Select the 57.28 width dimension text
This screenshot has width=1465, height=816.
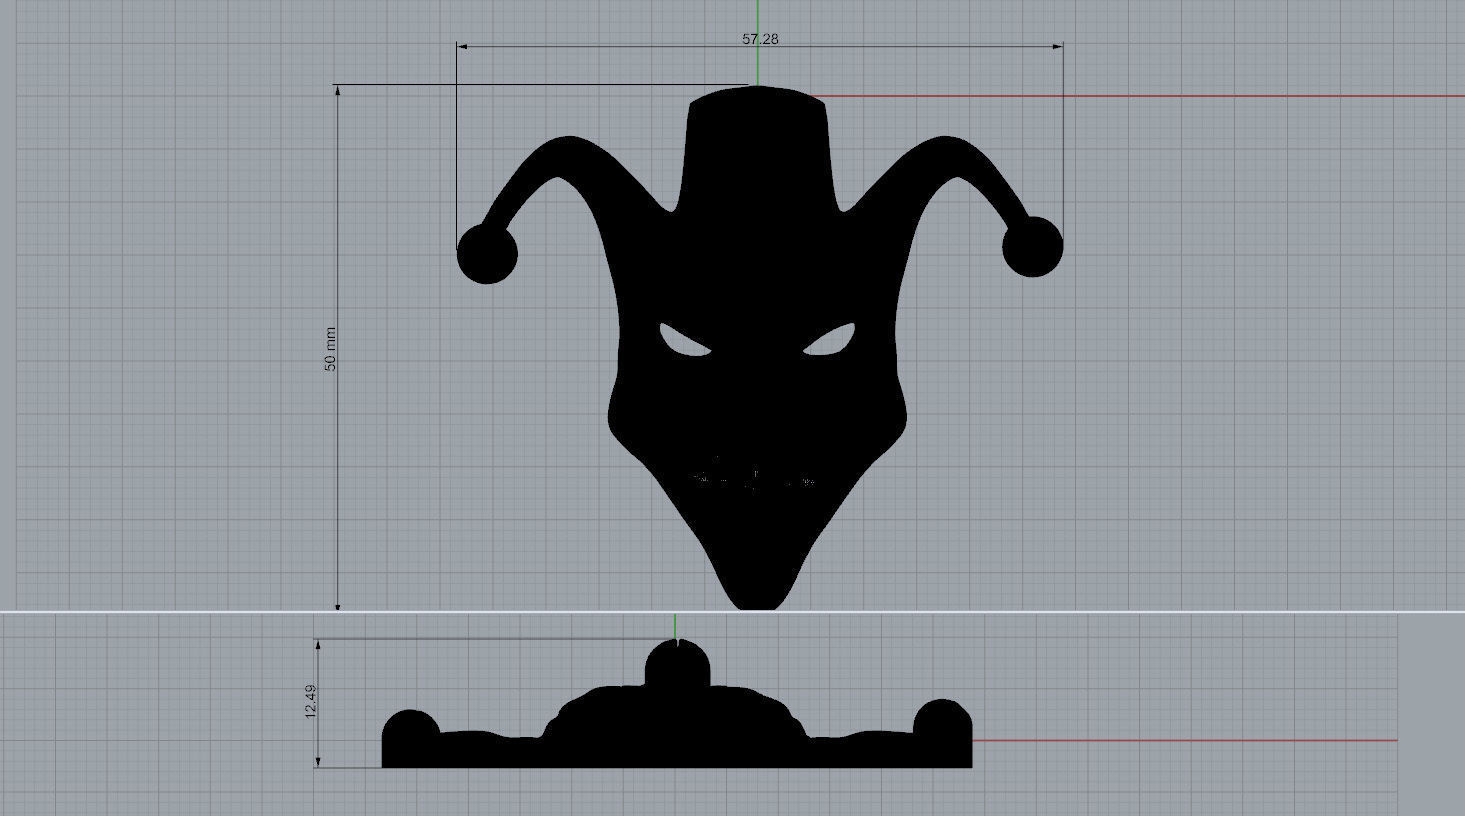point(760,39)
